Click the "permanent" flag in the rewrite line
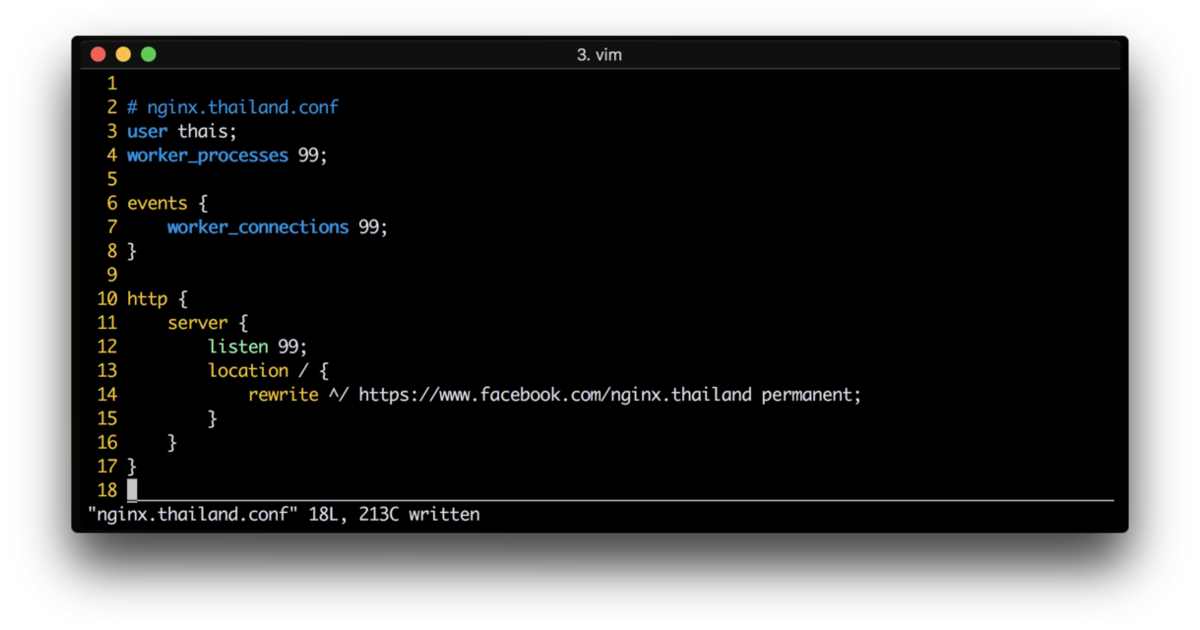The width and height of the screenshot is (1200, 630). click(x=810, y=395)
